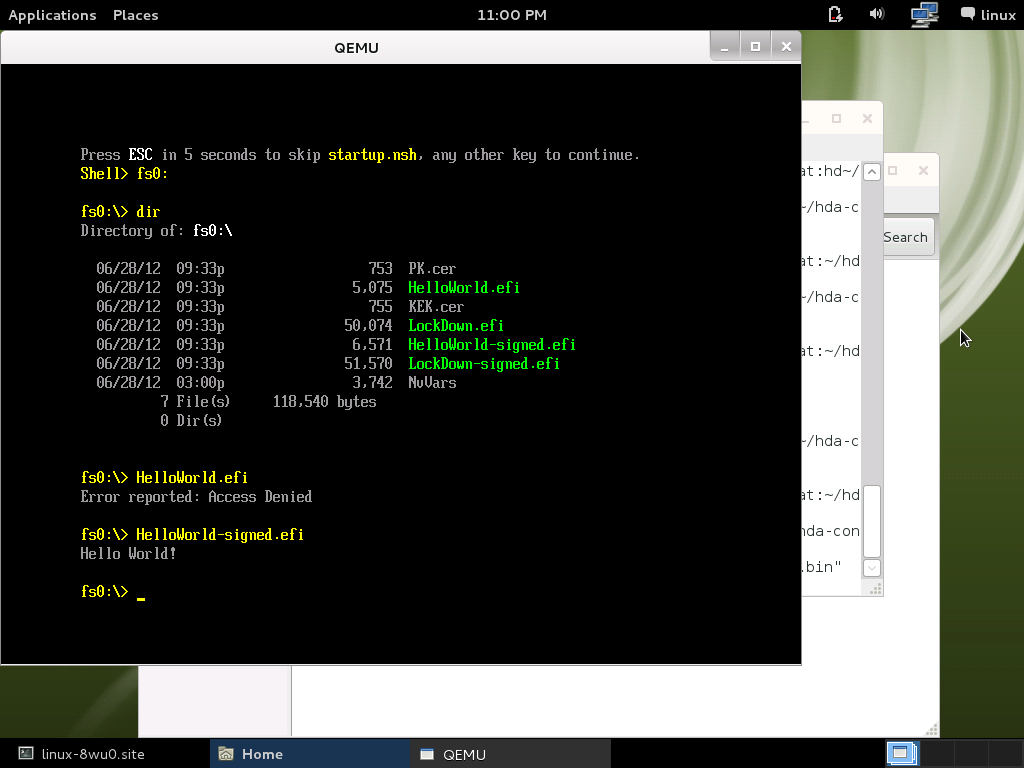This screenshot has height=768, width=1024.
Task: Maximize the QEMU window
Action: (756, 46)
